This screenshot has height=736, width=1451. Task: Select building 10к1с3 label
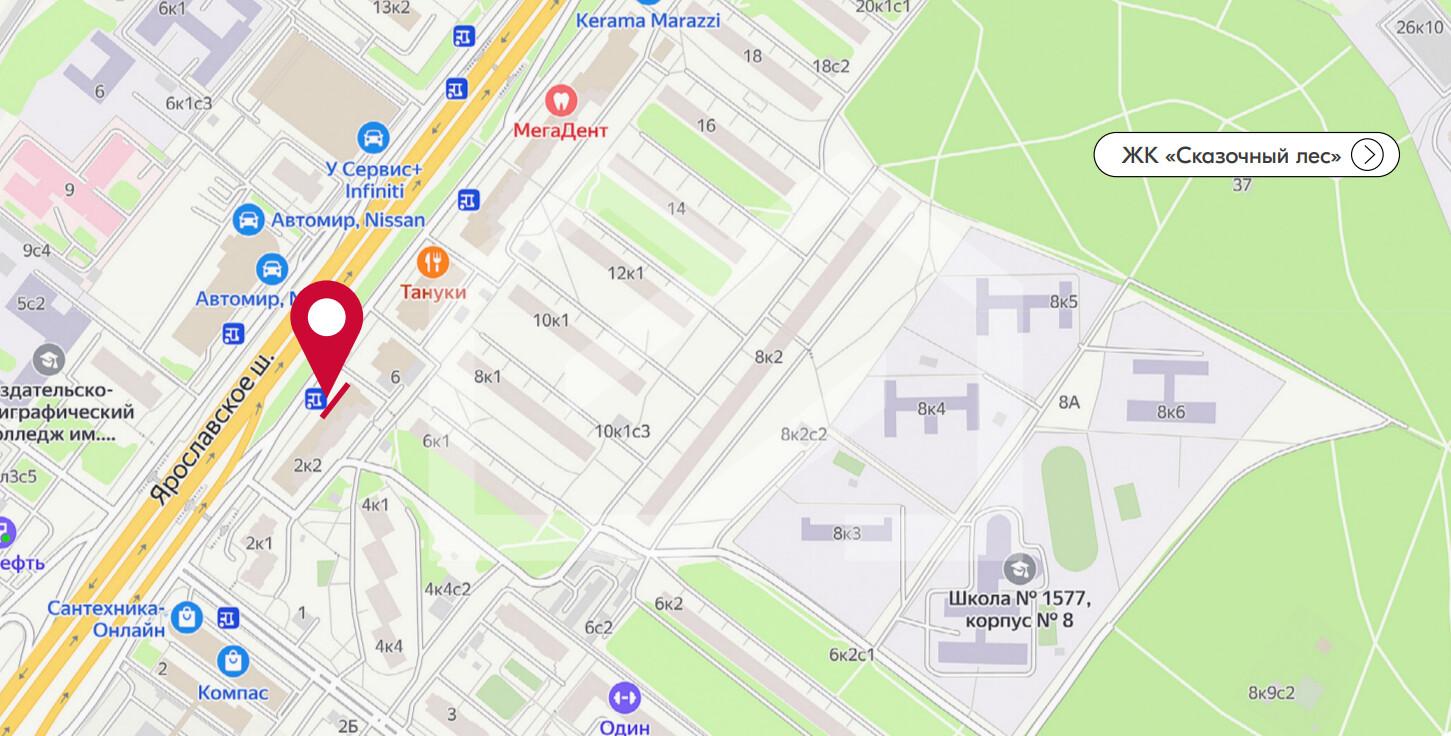[622, 431]
